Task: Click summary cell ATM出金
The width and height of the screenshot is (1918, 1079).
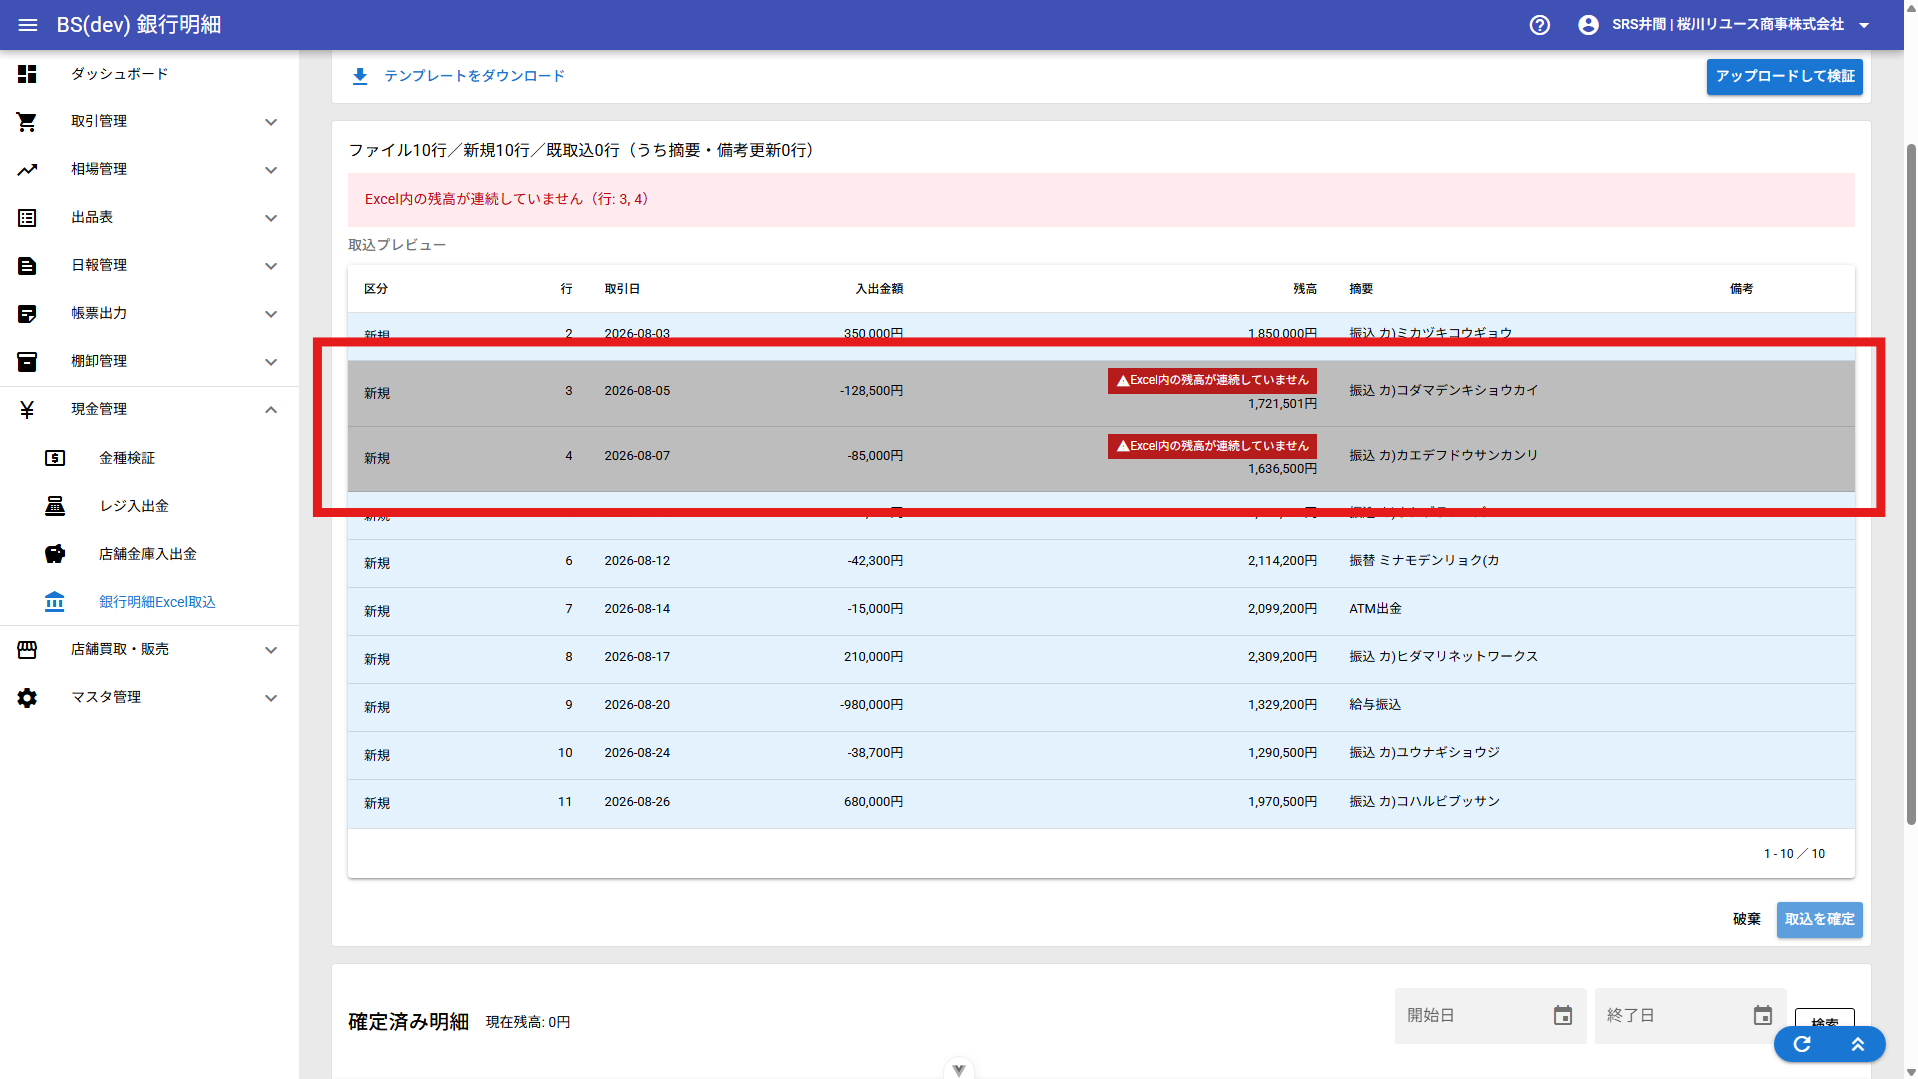Action: (1375, 609)
